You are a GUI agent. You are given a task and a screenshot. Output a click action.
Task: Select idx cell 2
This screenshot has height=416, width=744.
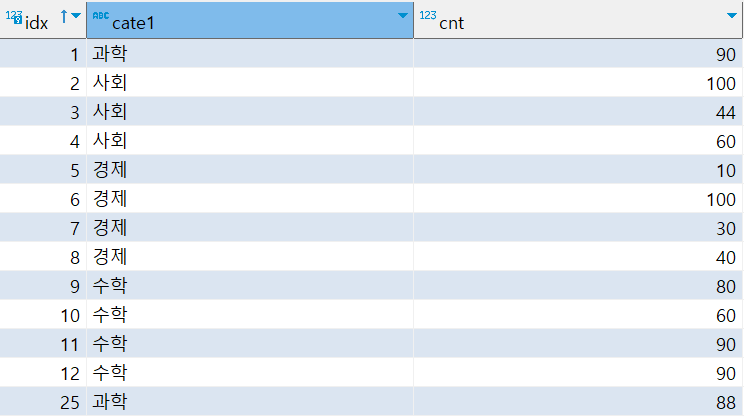tap(43, 83)
